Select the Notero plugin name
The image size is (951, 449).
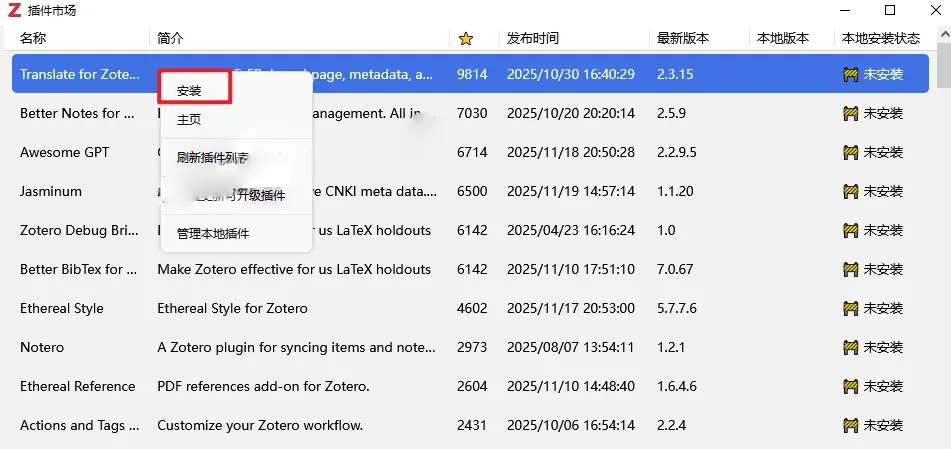pos(42,347)
